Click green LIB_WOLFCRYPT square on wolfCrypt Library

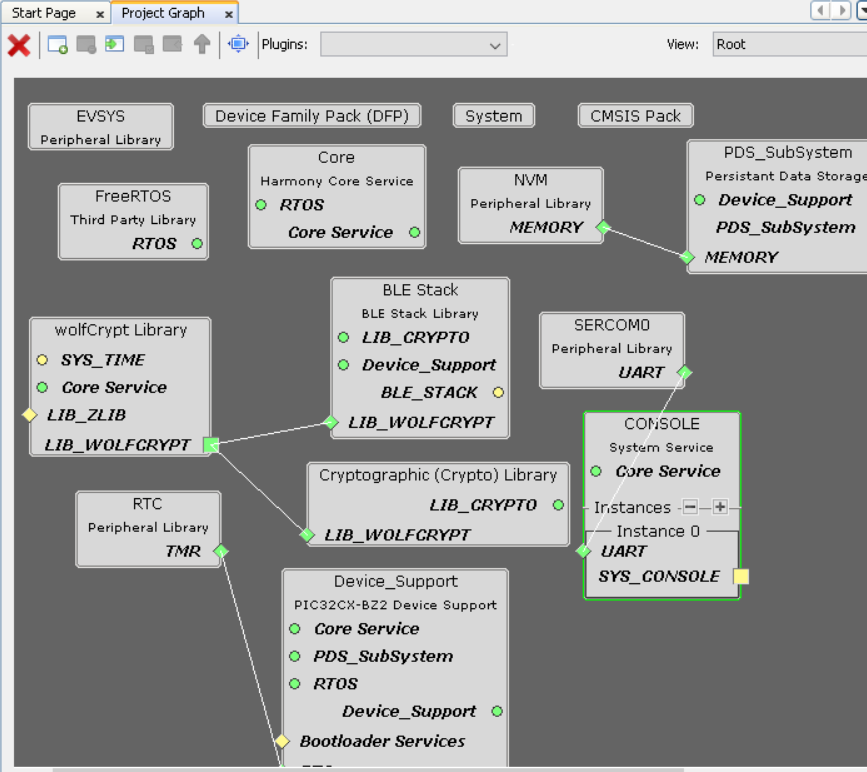210,445
